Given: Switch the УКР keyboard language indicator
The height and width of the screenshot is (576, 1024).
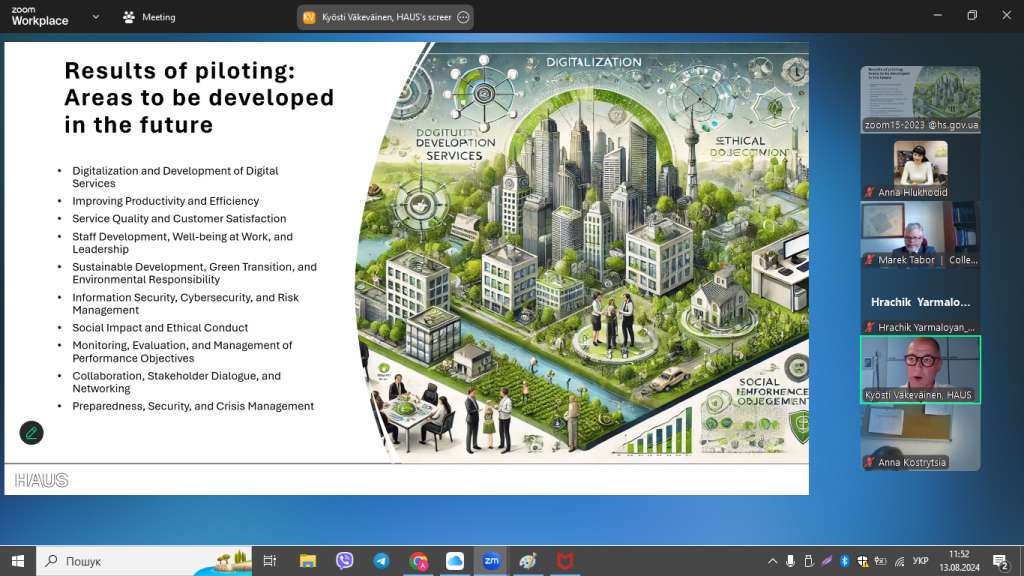Looking at the screenshot, I should tap(920, 561).
